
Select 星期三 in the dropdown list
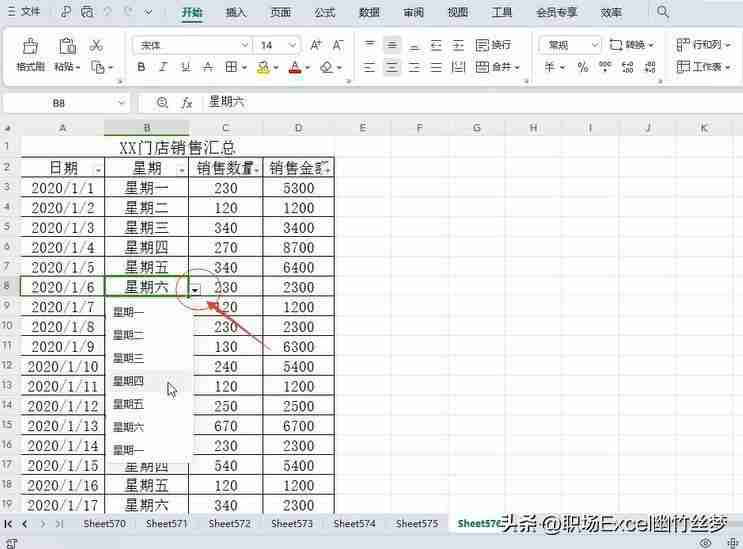tap(149, 358)
